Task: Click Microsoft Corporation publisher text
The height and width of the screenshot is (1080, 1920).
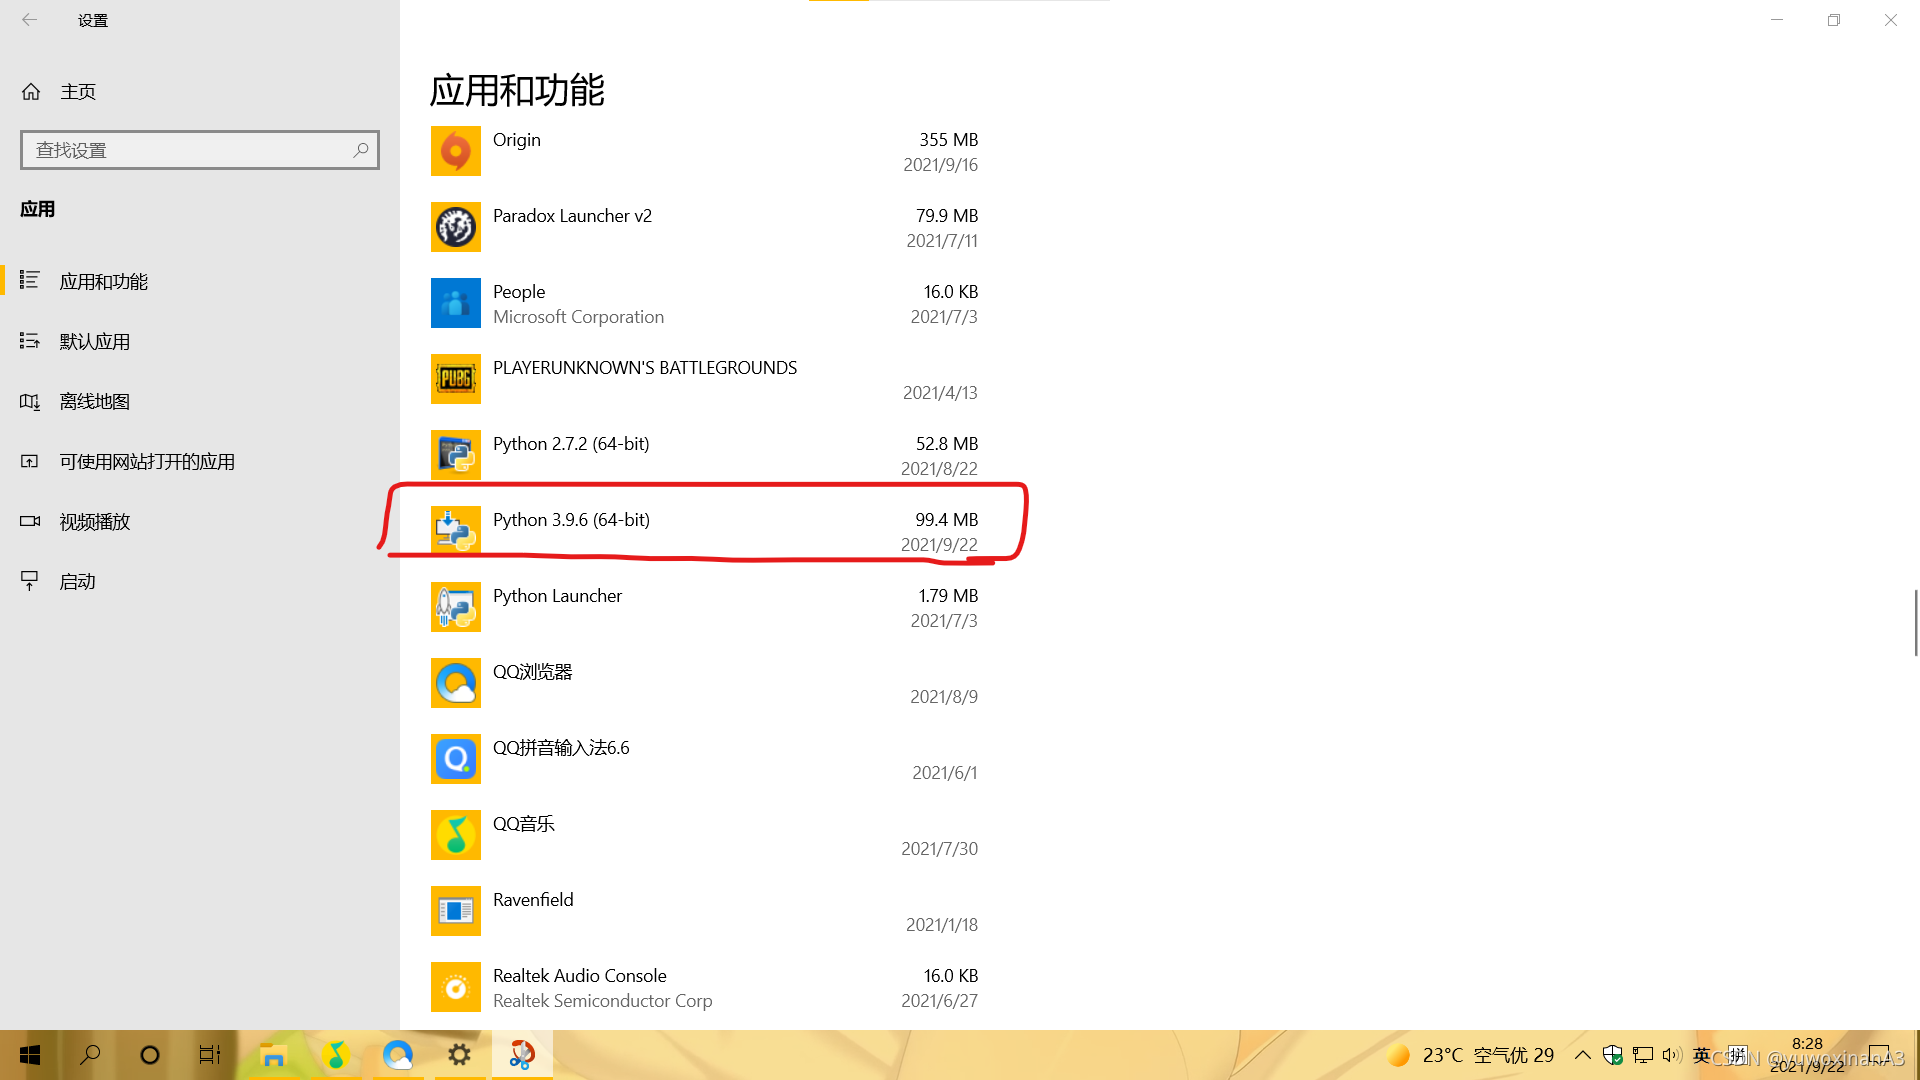Action: tap(578, 317)
